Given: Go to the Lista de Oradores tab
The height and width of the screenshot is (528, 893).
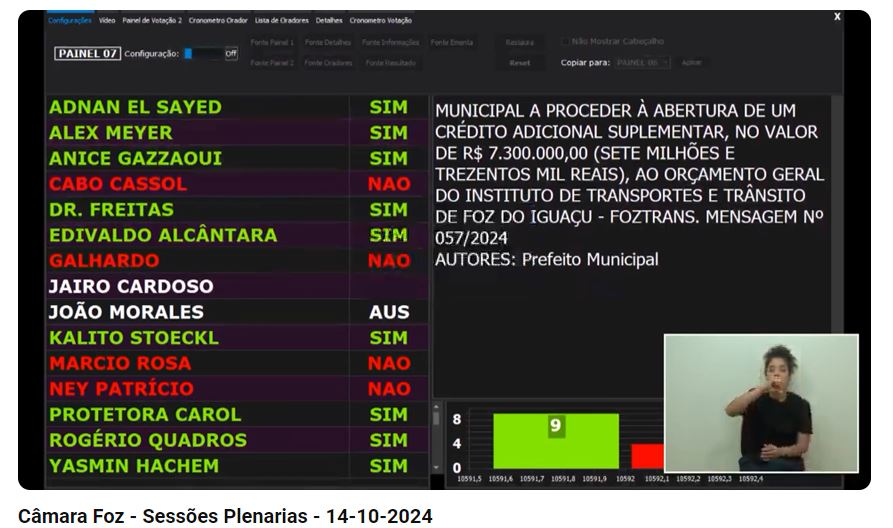Looking at the screenshot, I should [282, 20].
